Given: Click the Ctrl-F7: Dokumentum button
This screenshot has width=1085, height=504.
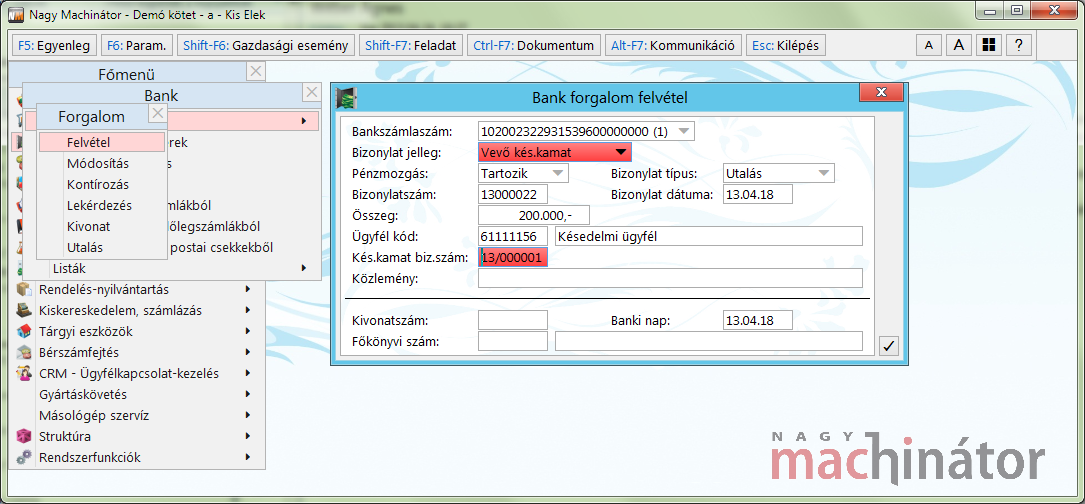Looking at the screenshot, I should pos(534,46).
